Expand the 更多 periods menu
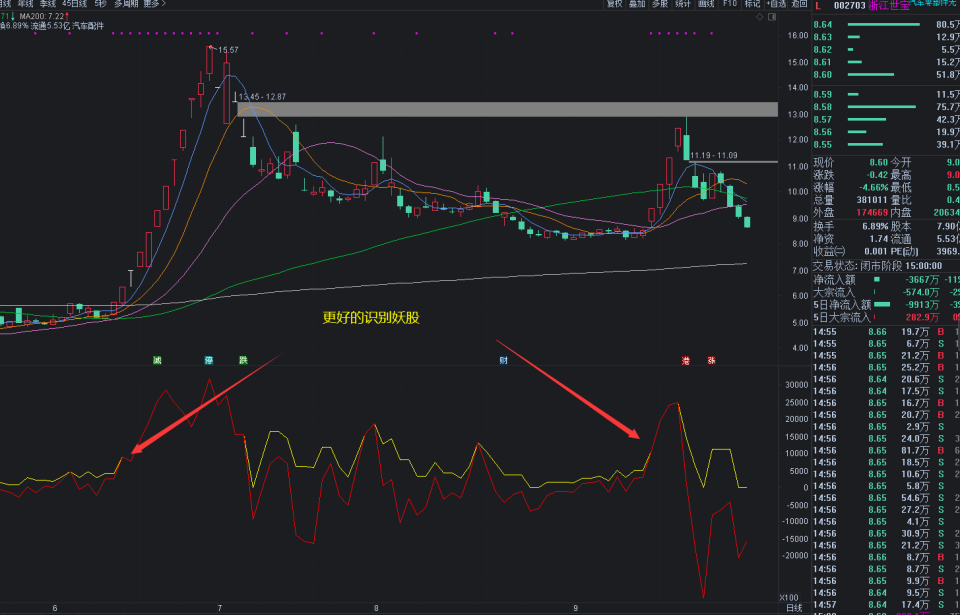This screenshot has width=960, height=615. click(x=154, y=4)
